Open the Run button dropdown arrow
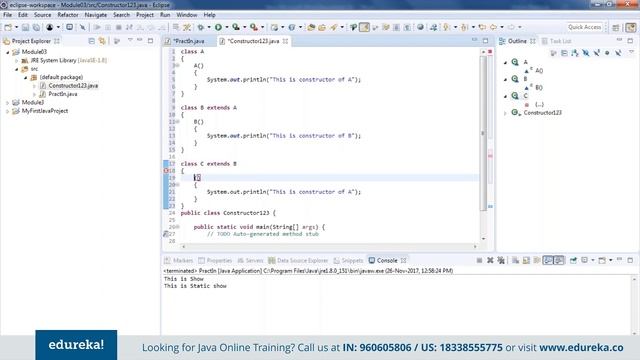 (227, 27)
